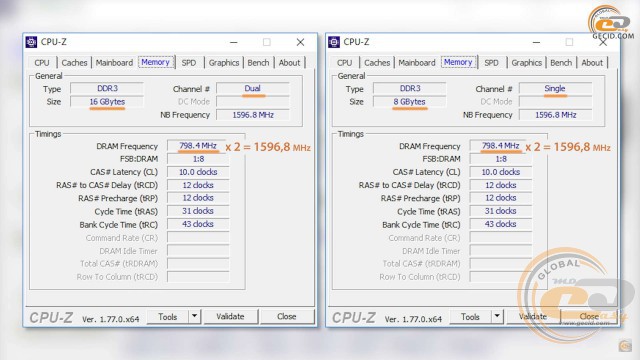Click NB Frequency value in right window
Image resolution: width=640 pixels, height=360 pixels.
(555, 115)
